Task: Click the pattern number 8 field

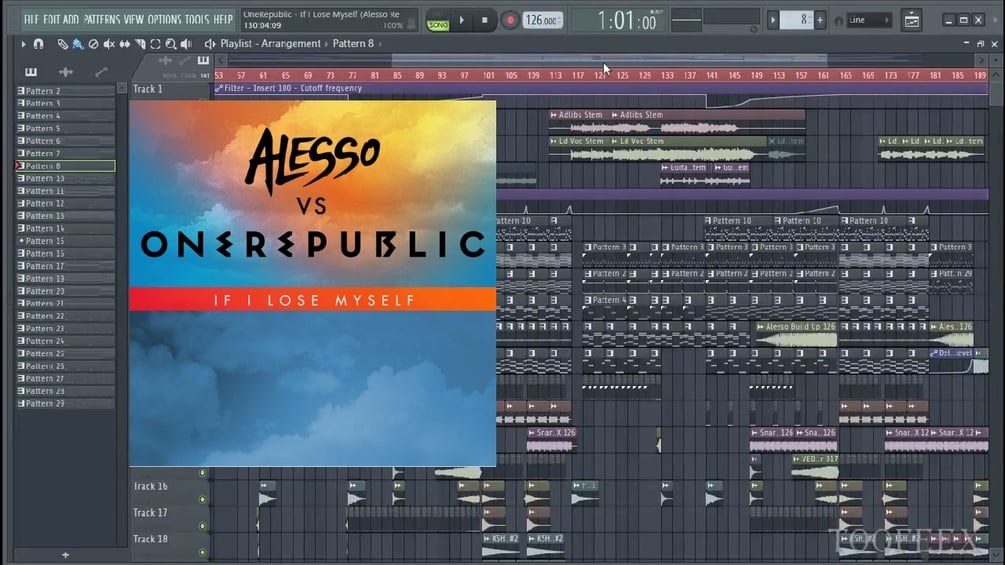Action: [x=797, y=20]
